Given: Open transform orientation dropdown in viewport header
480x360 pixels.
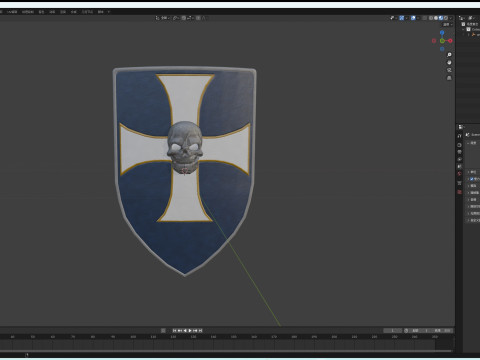Looking at the screenshot, I should pos(163,18).
